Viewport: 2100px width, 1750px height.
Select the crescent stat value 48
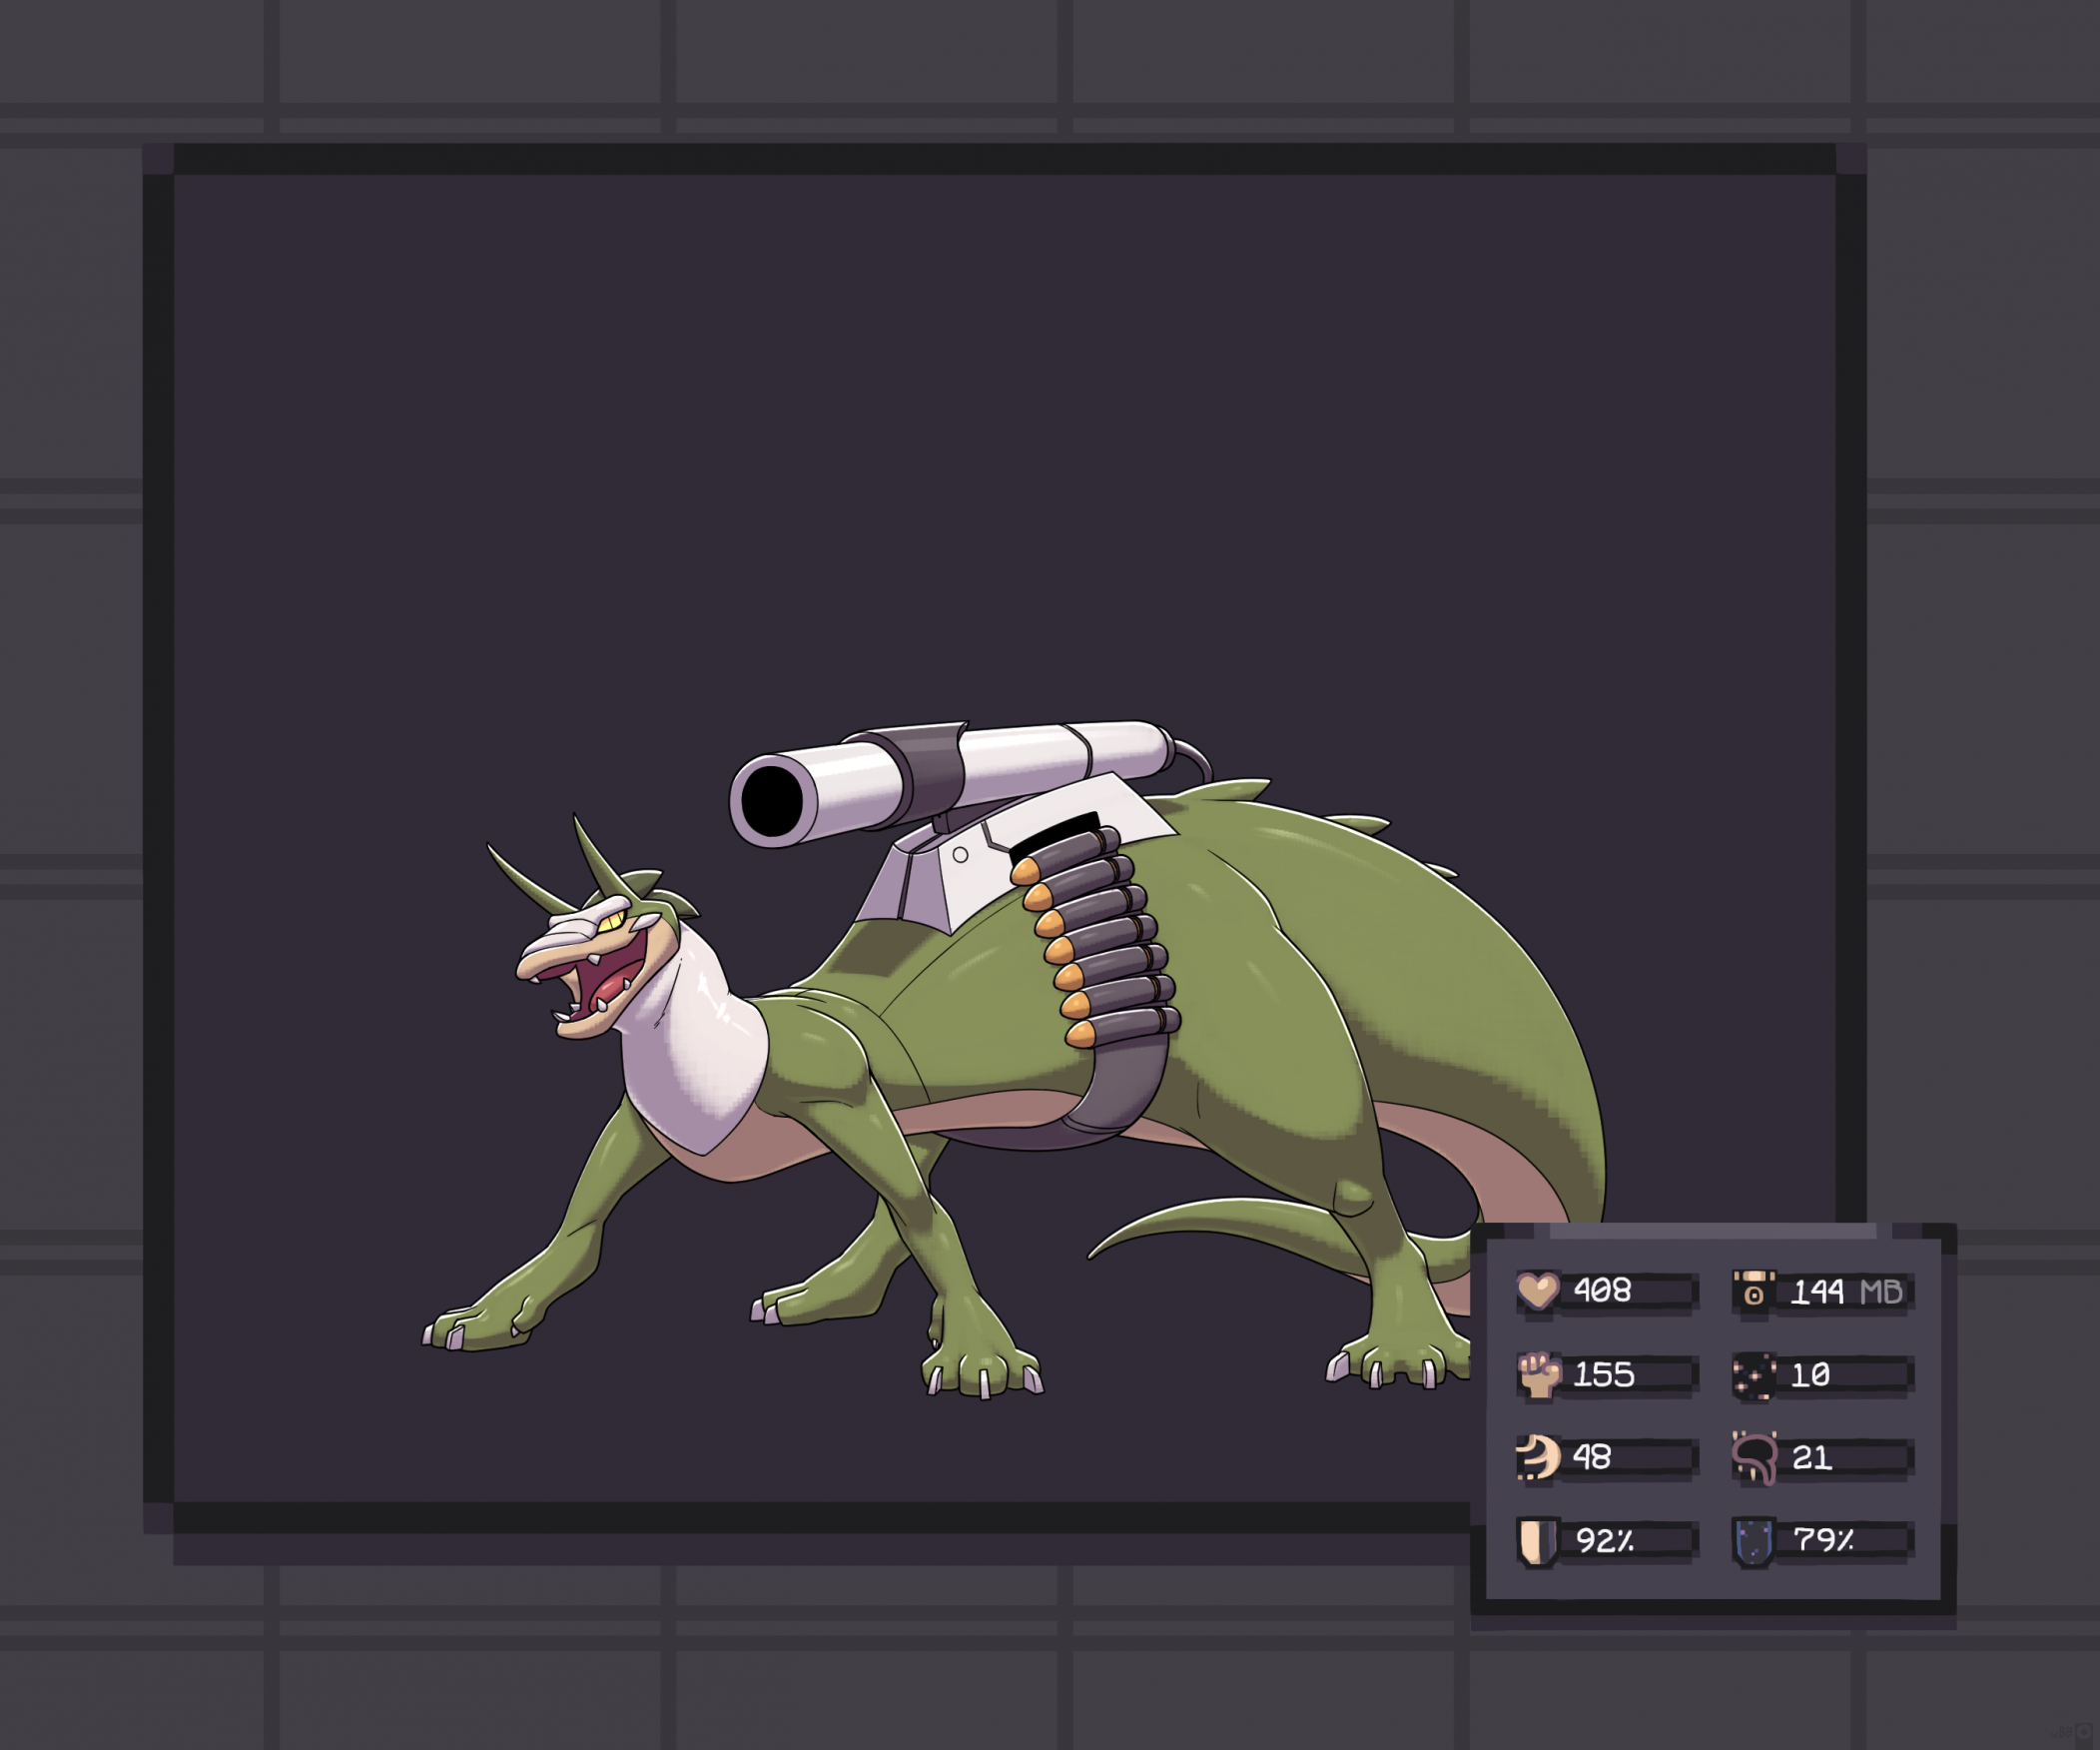[x=1592, y=1457]
